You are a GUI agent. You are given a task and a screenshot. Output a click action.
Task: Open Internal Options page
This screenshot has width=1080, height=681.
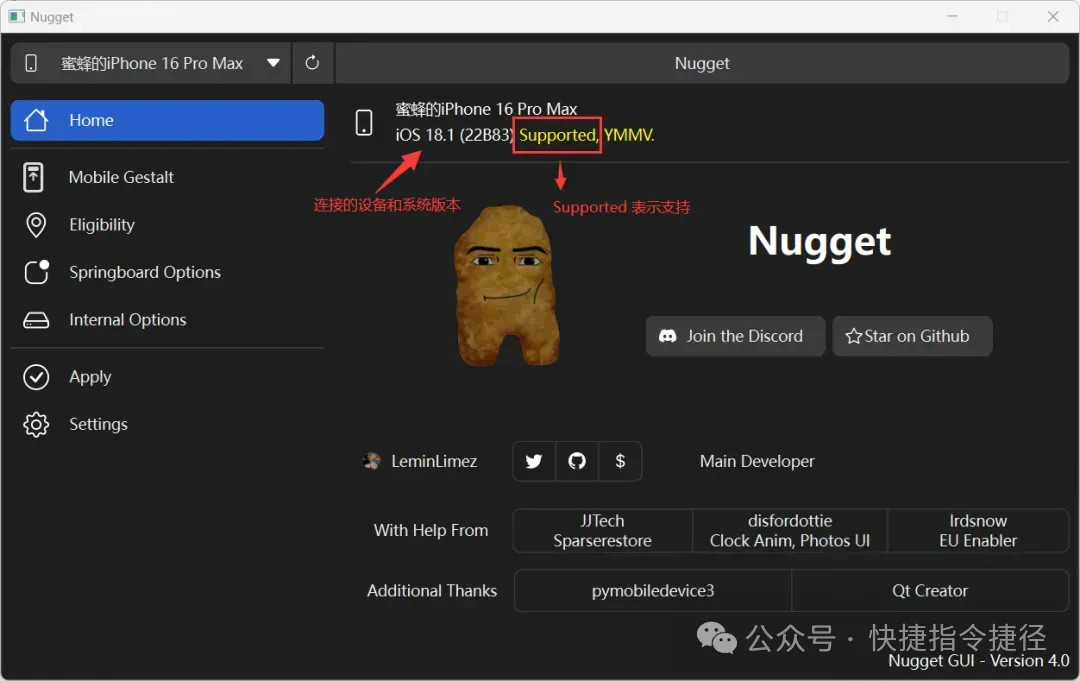167,319
